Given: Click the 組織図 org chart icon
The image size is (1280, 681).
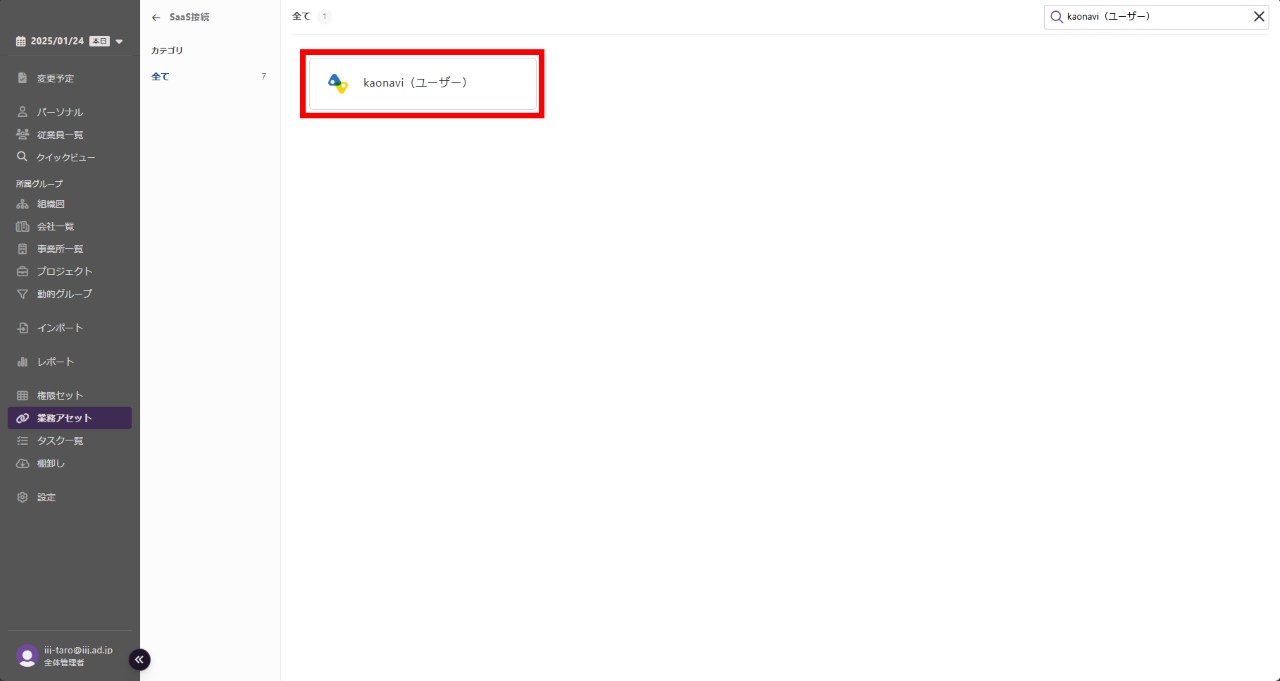Looking at the screenshot, I should point(23,204).
